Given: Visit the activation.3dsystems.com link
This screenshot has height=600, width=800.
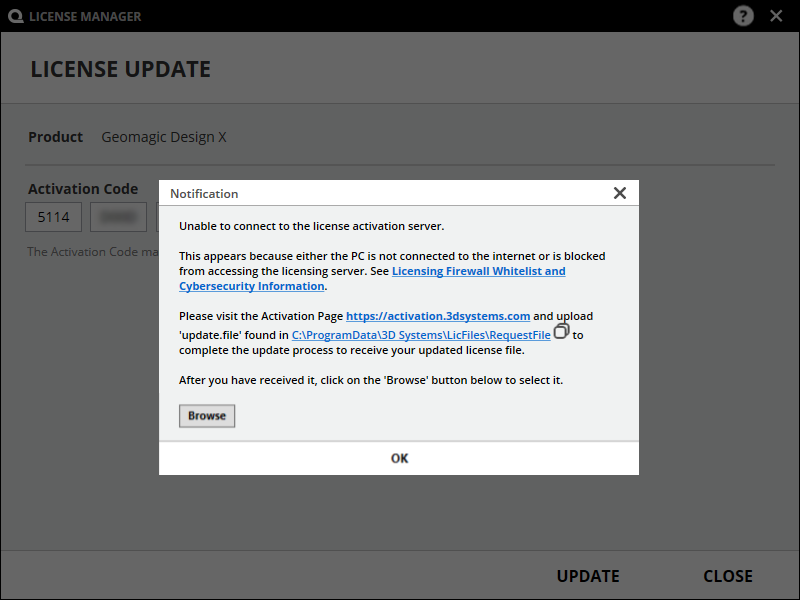Looking at the screenshot, I should (x=438, y=316).
